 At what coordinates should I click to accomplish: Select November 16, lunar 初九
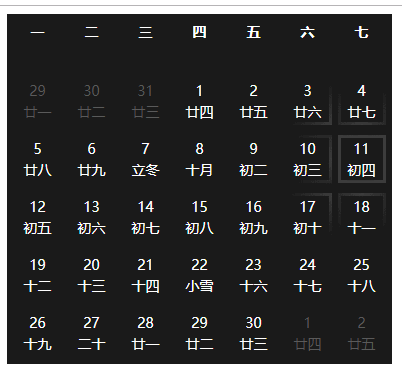point(253,217)
